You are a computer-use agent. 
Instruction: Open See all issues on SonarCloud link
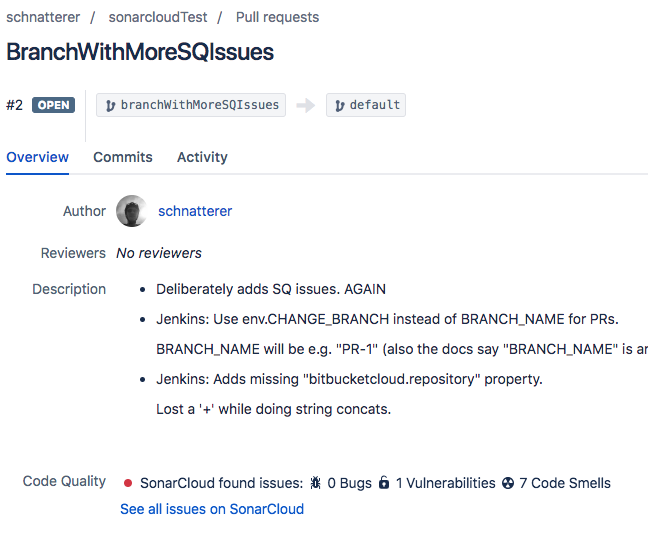(x=212, y=509)
